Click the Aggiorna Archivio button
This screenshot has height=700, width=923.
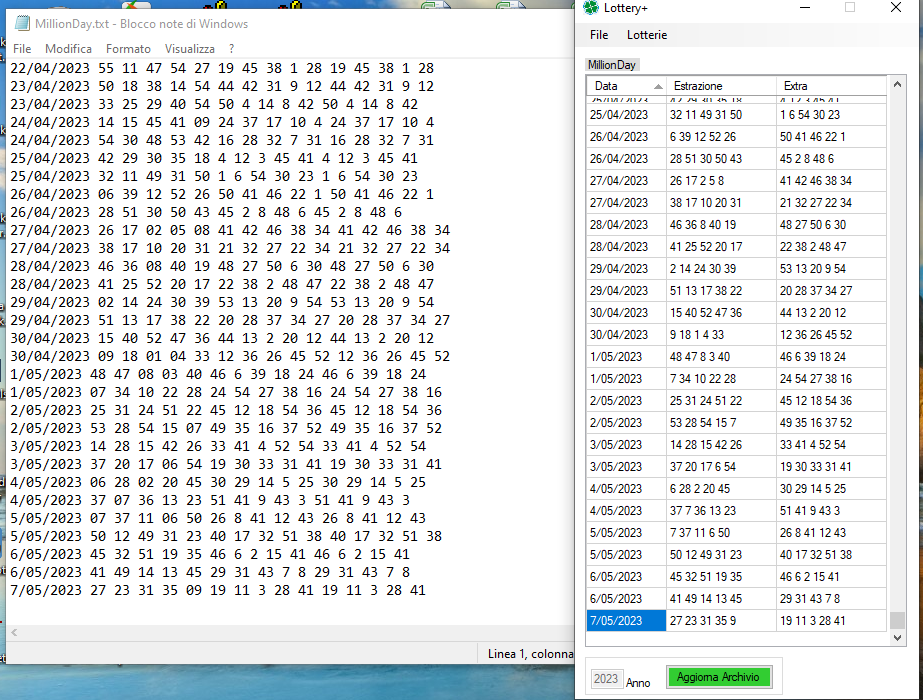[x=718, y=677]
